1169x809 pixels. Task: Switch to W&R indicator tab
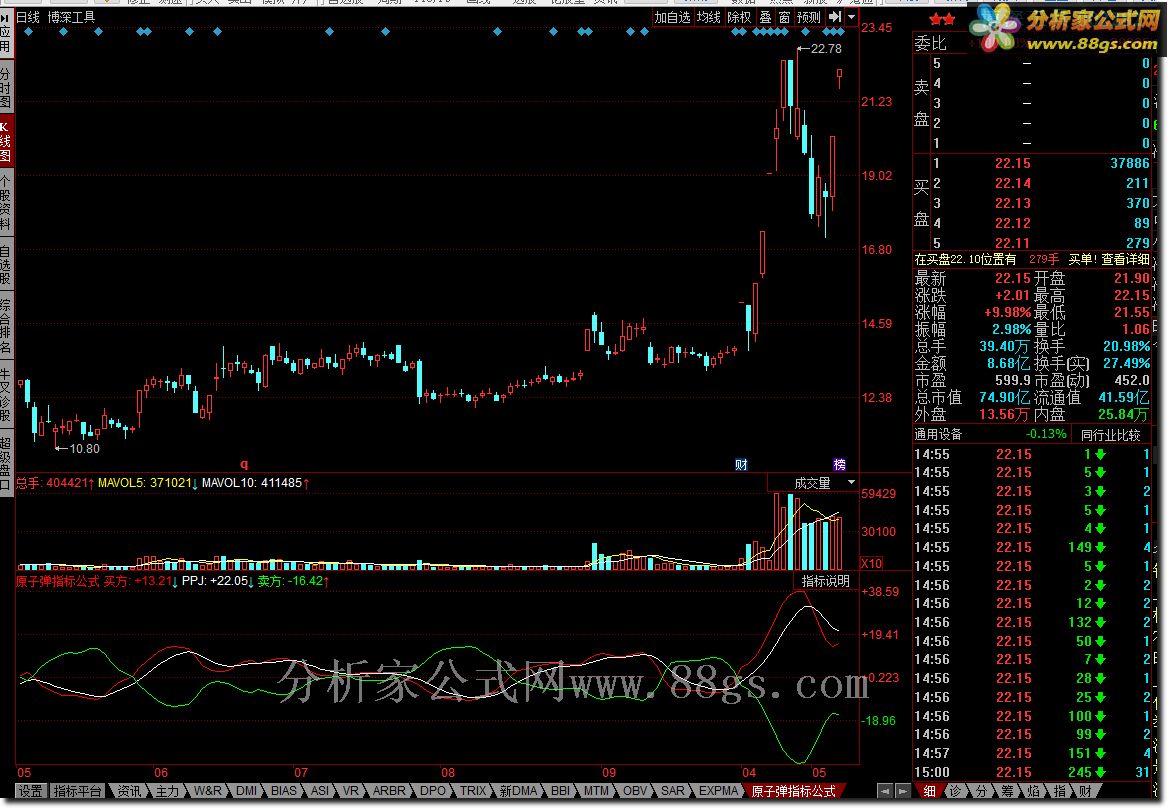pos(207,791)
